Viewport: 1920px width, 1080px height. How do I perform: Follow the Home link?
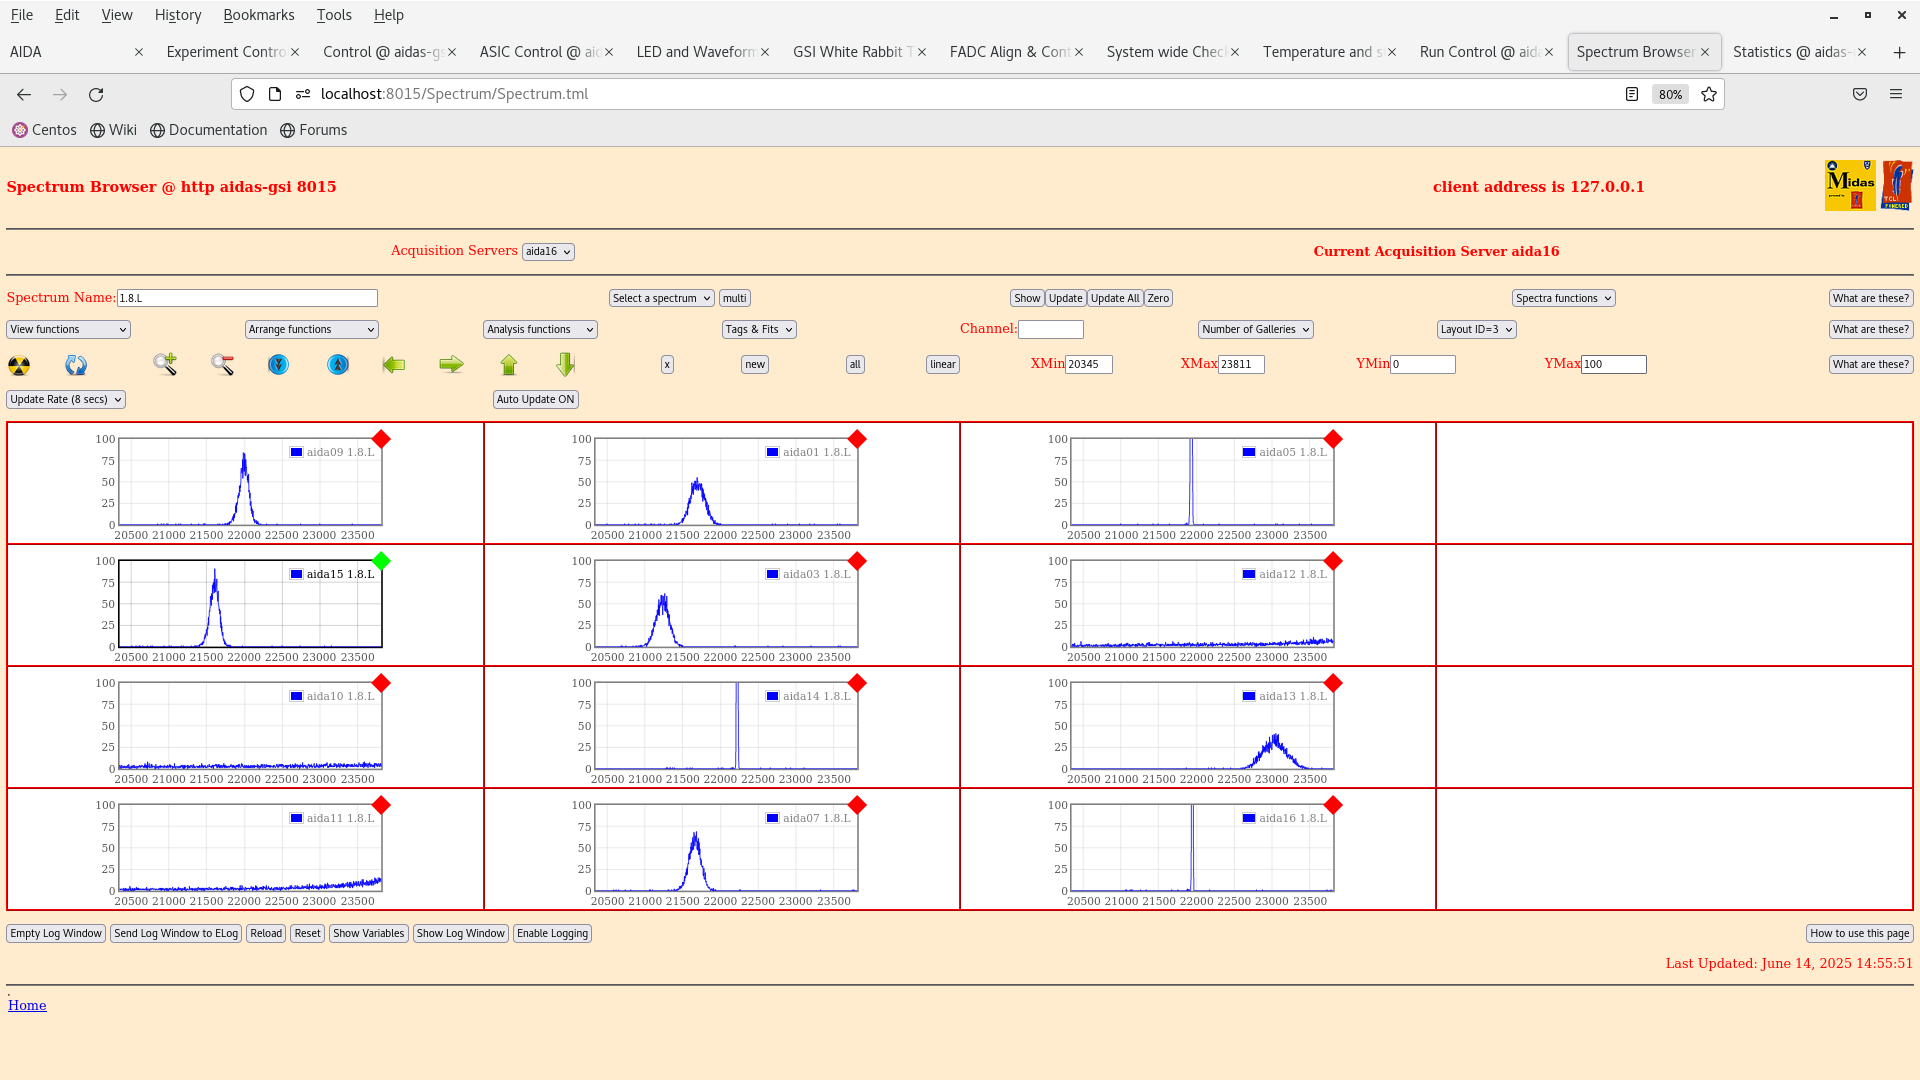27,1005
